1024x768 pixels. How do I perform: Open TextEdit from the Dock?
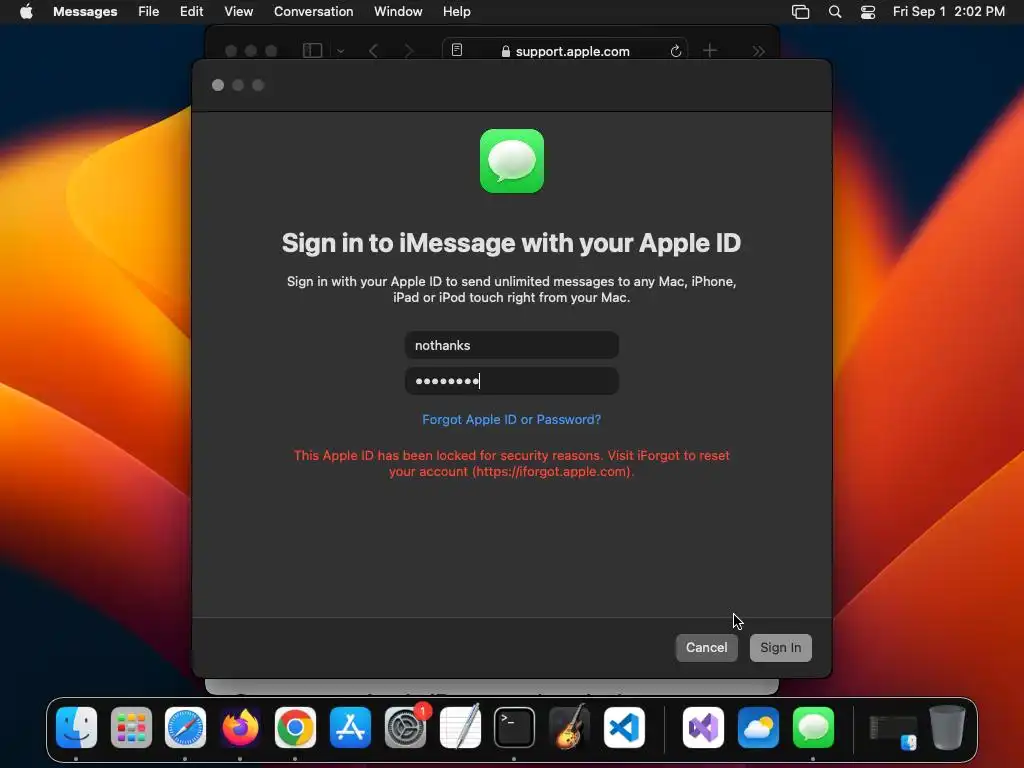460,727
